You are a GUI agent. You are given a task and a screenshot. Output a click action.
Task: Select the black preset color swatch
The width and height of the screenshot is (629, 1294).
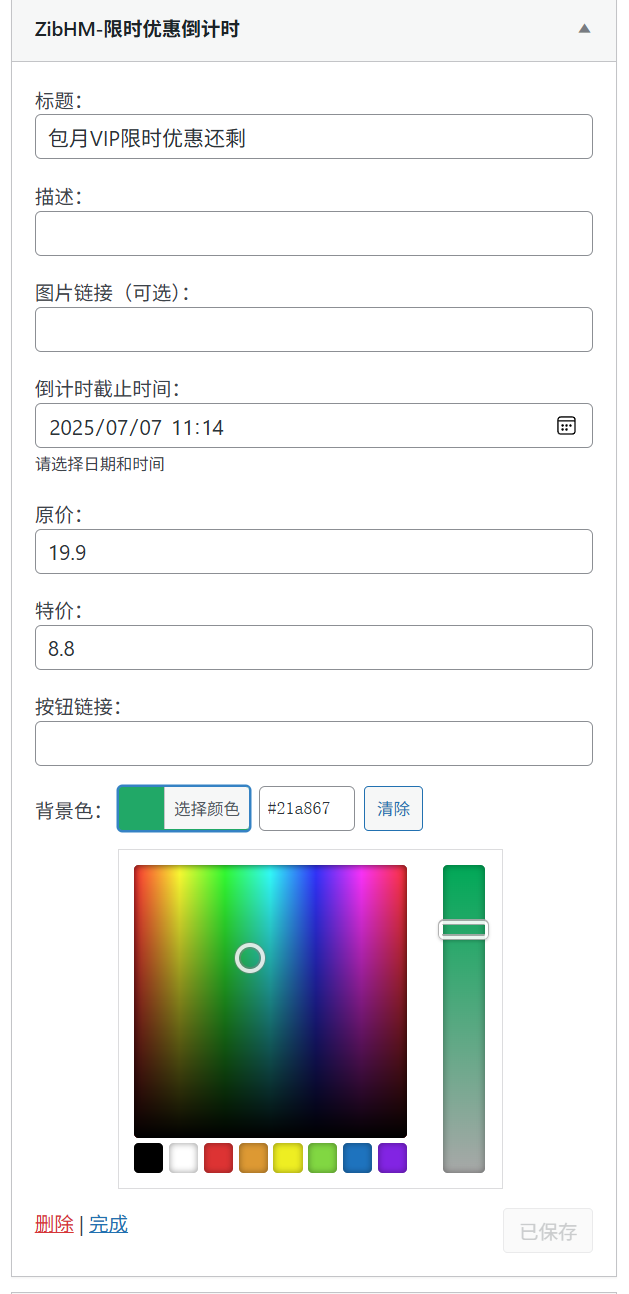click(x=147, y=1157)
